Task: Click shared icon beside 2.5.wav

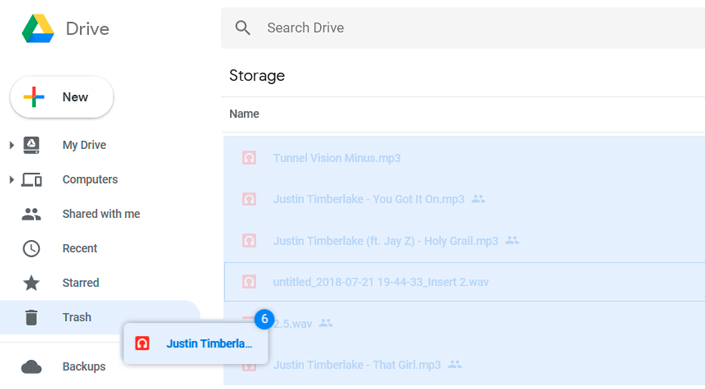Action: tap(326, 323)
